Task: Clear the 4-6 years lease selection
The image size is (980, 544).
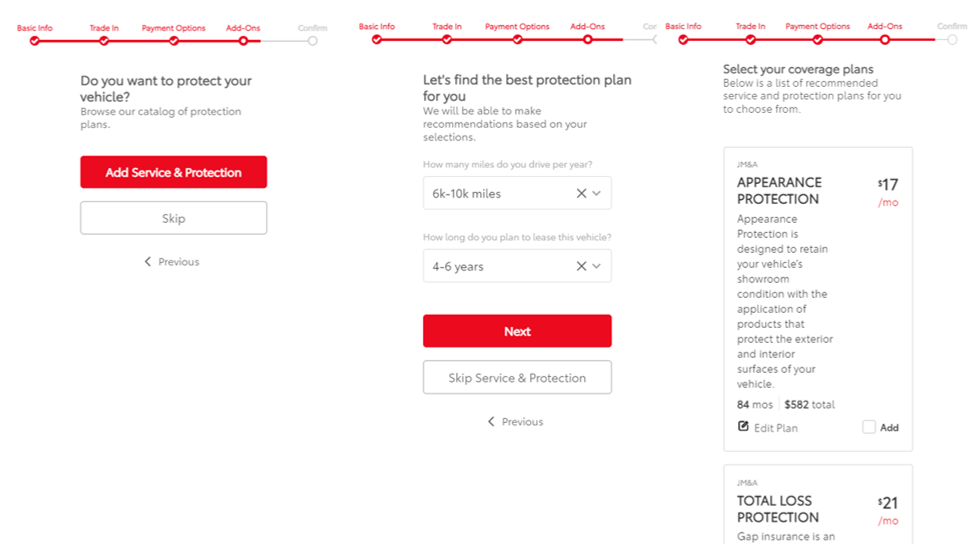Action: [x=581, y=266]
